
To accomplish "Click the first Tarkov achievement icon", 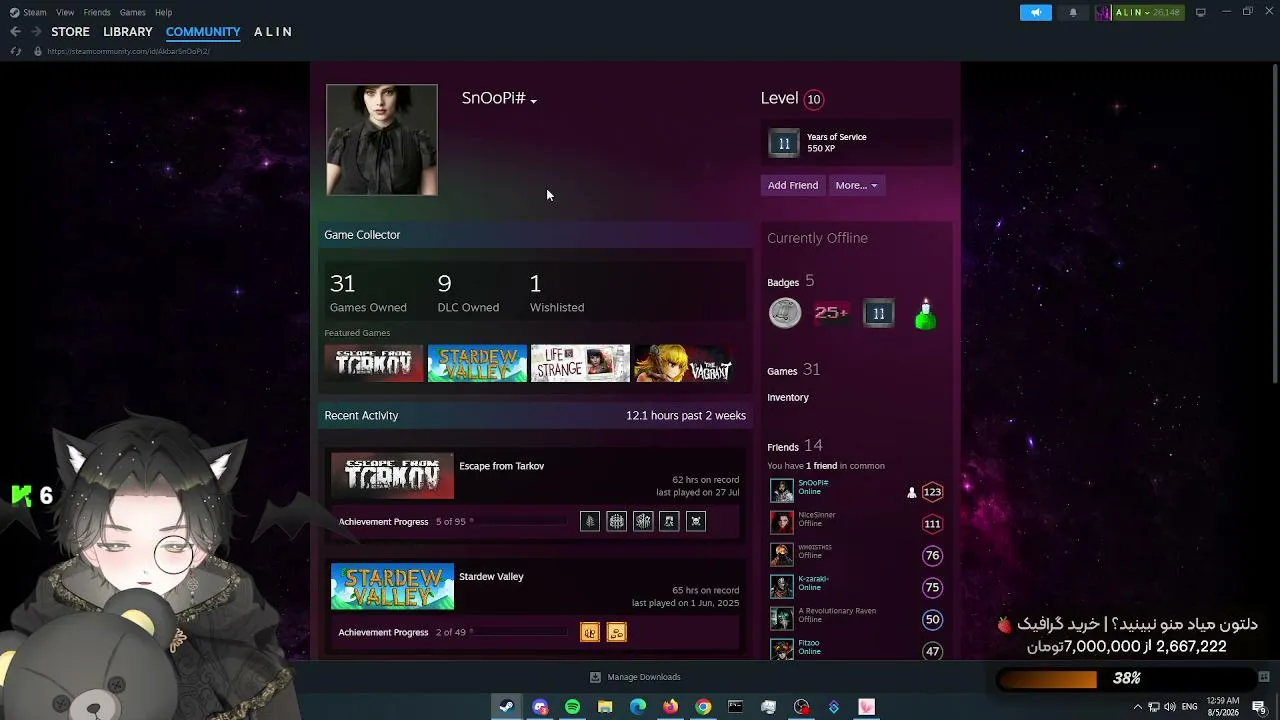I will 590,521.
